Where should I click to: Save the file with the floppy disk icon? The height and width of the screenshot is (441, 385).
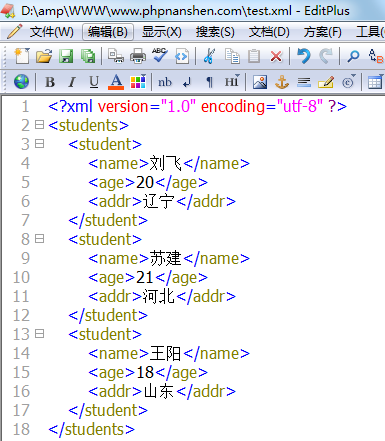(66, 56)
